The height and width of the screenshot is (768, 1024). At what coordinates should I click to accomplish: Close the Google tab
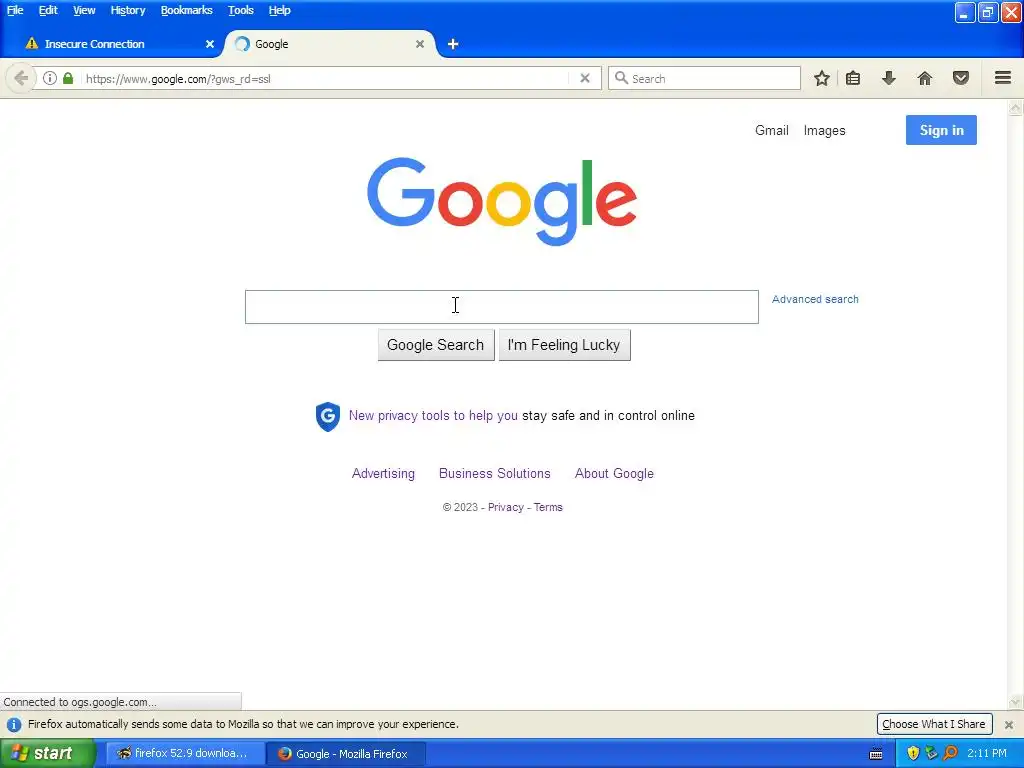[420, 44]
